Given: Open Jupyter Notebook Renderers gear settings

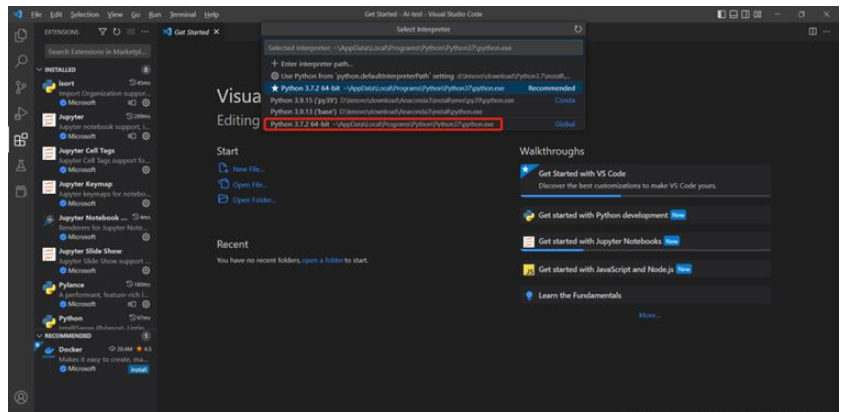Looking at the screenshot, I should (146, 236).
